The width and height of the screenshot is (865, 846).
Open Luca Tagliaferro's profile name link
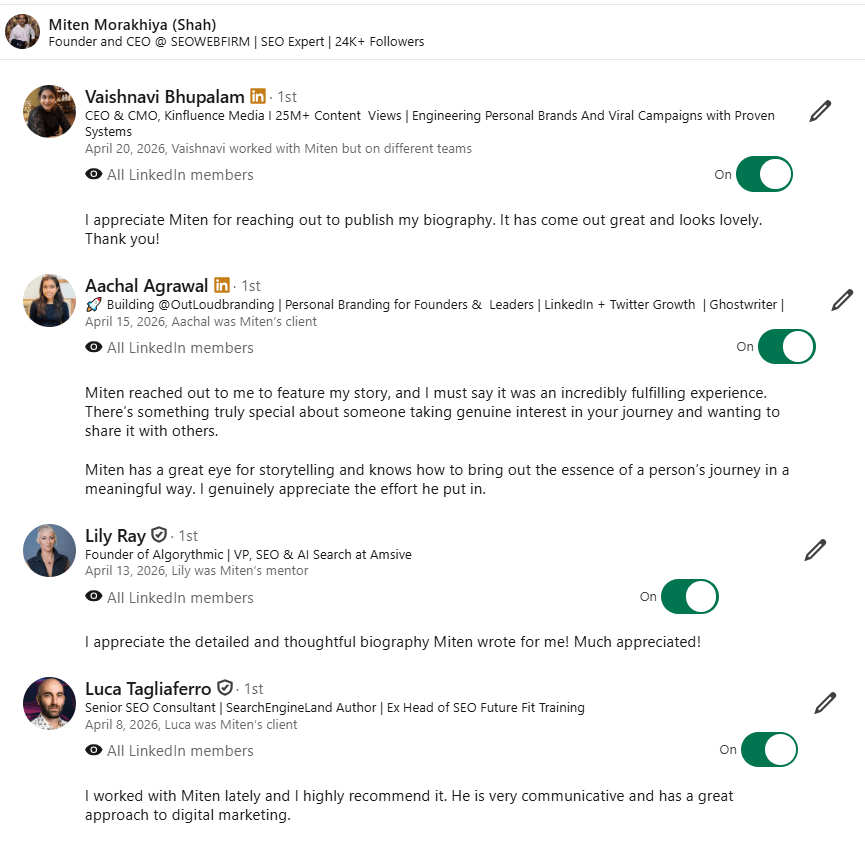coord(148,689)
